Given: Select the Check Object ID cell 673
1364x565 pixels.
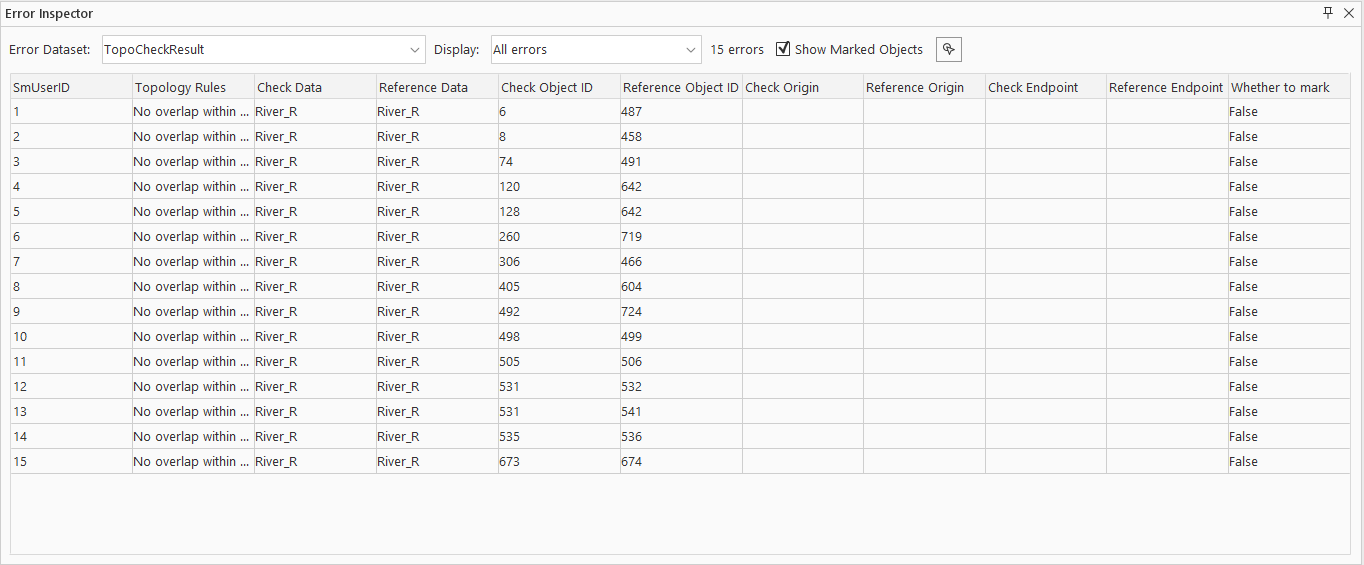Looking at the screenshot, I should [x=558, y=462].
